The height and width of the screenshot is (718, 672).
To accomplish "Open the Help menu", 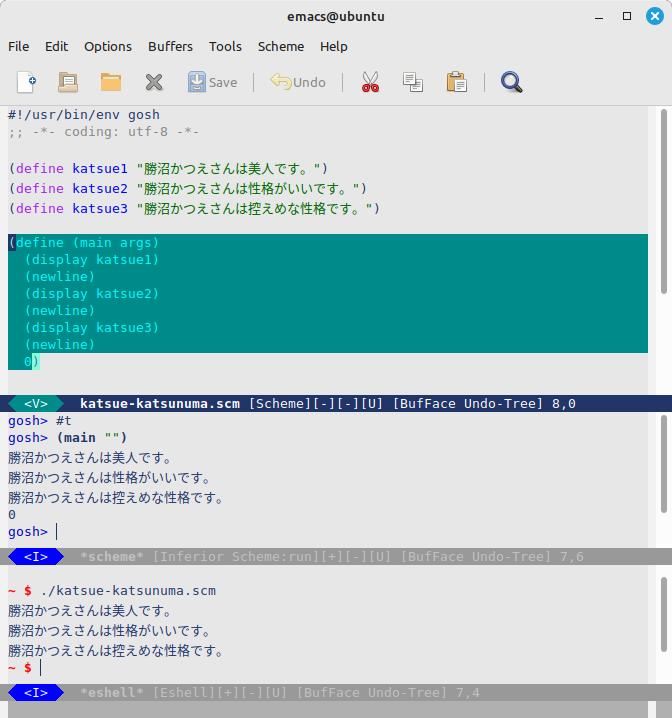I will [x=333, y=47].
